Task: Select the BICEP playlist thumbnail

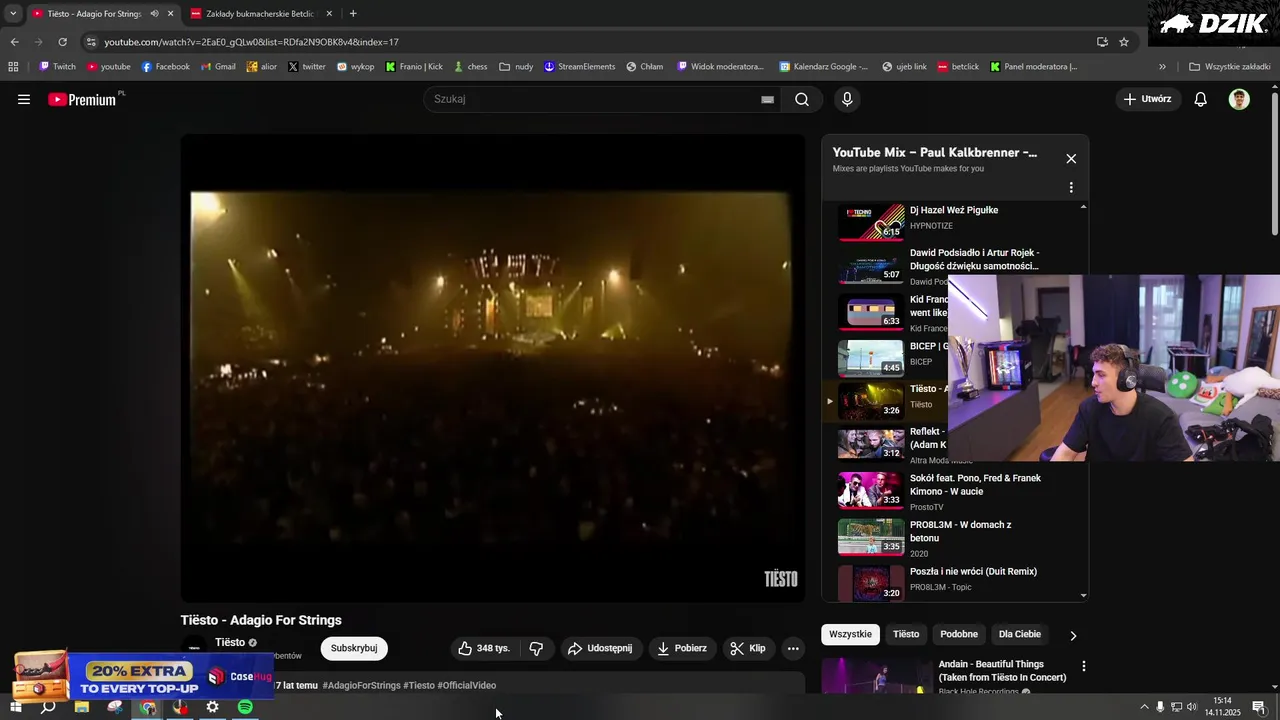Action: tap(871, 358)
